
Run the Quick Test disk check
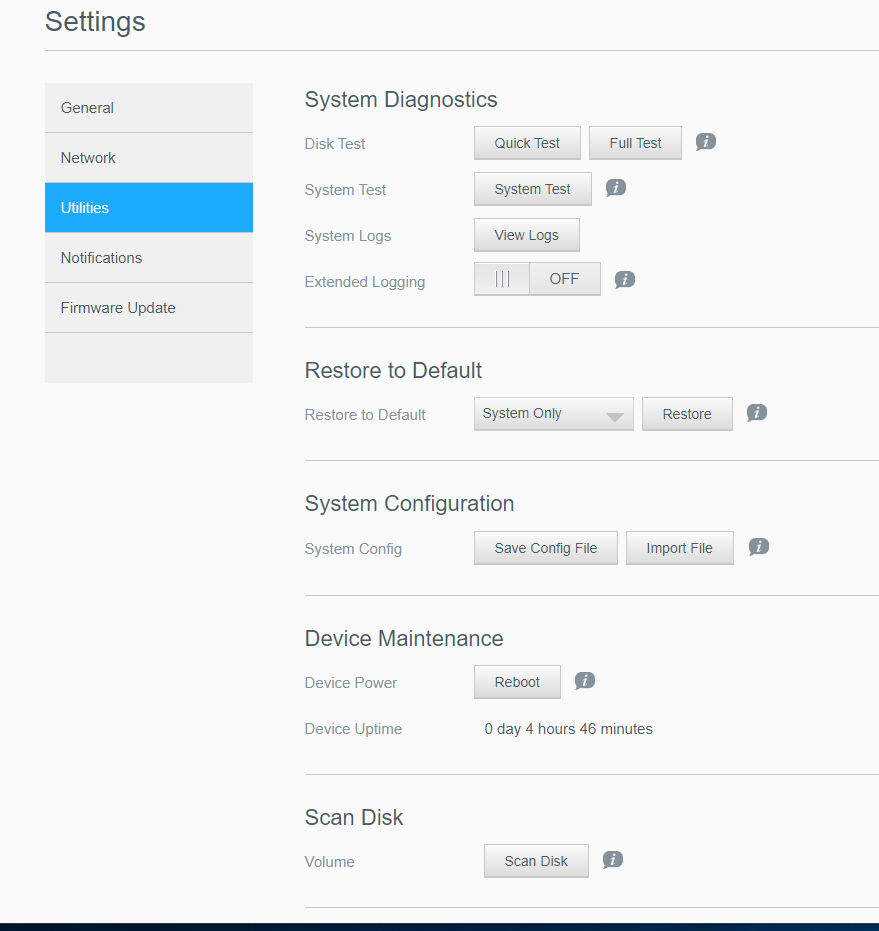tap(527, 143)
